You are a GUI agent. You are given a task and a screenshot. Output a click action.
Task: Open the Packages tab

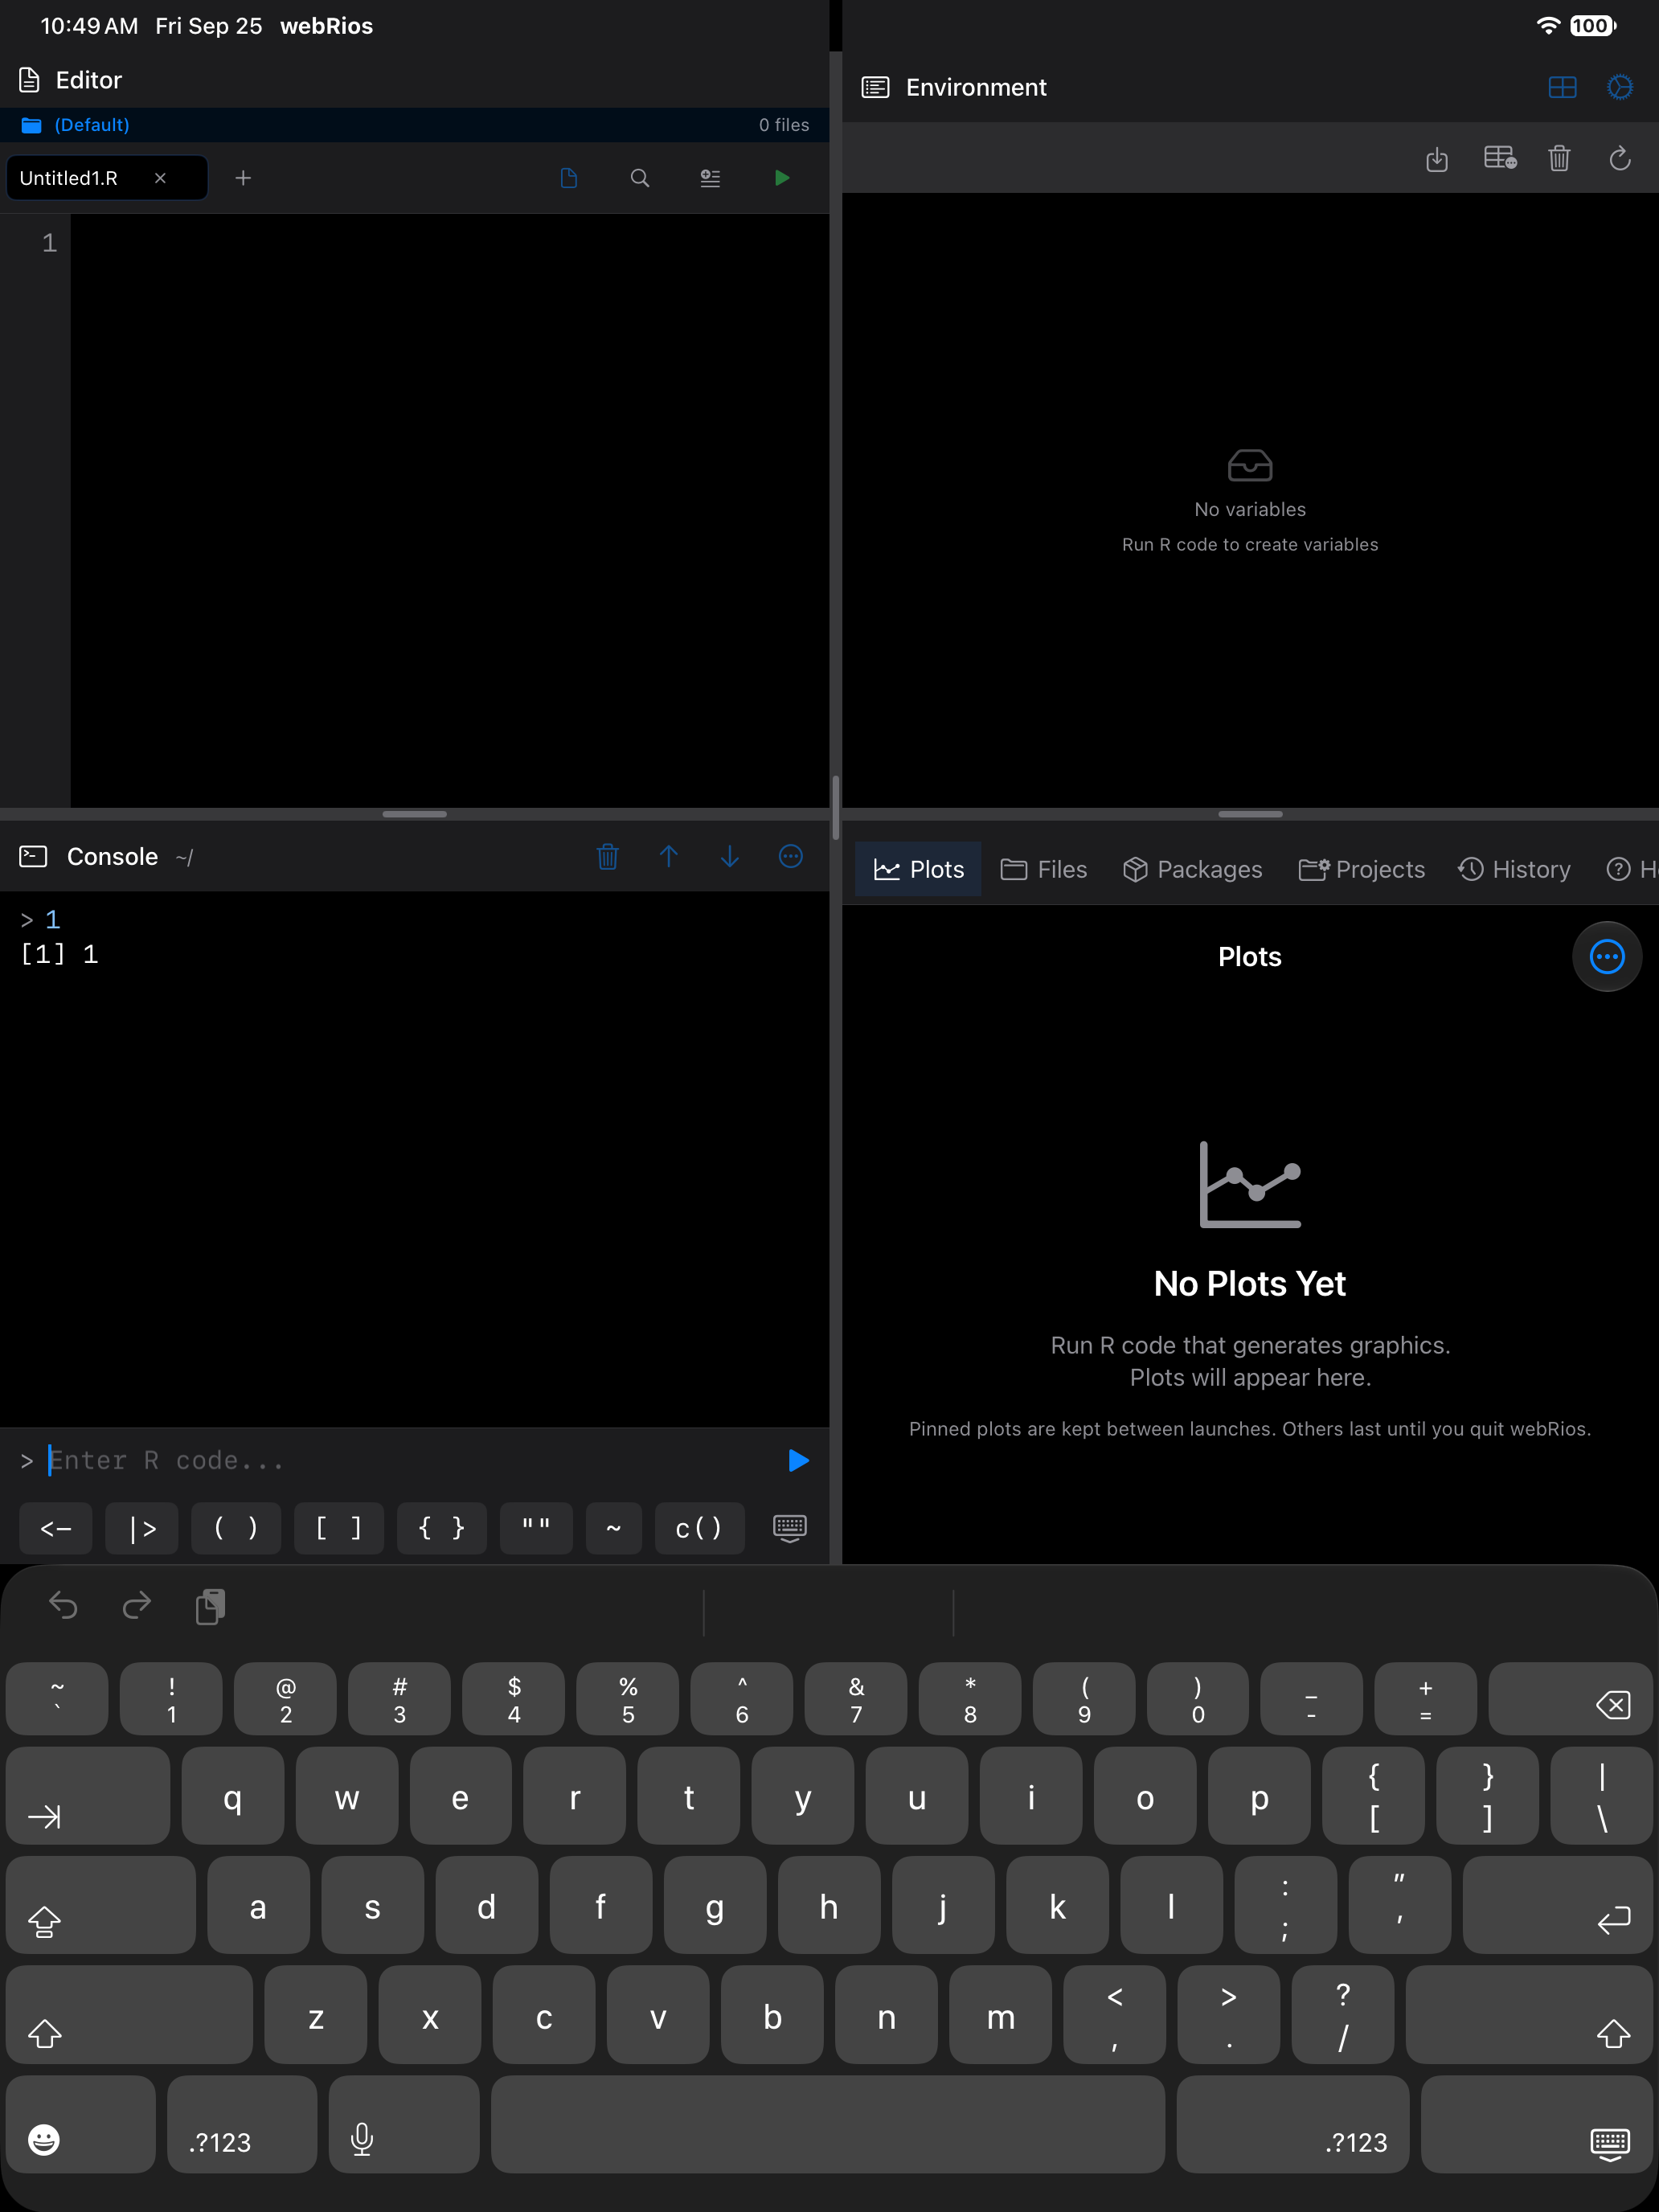point(1193,870)
